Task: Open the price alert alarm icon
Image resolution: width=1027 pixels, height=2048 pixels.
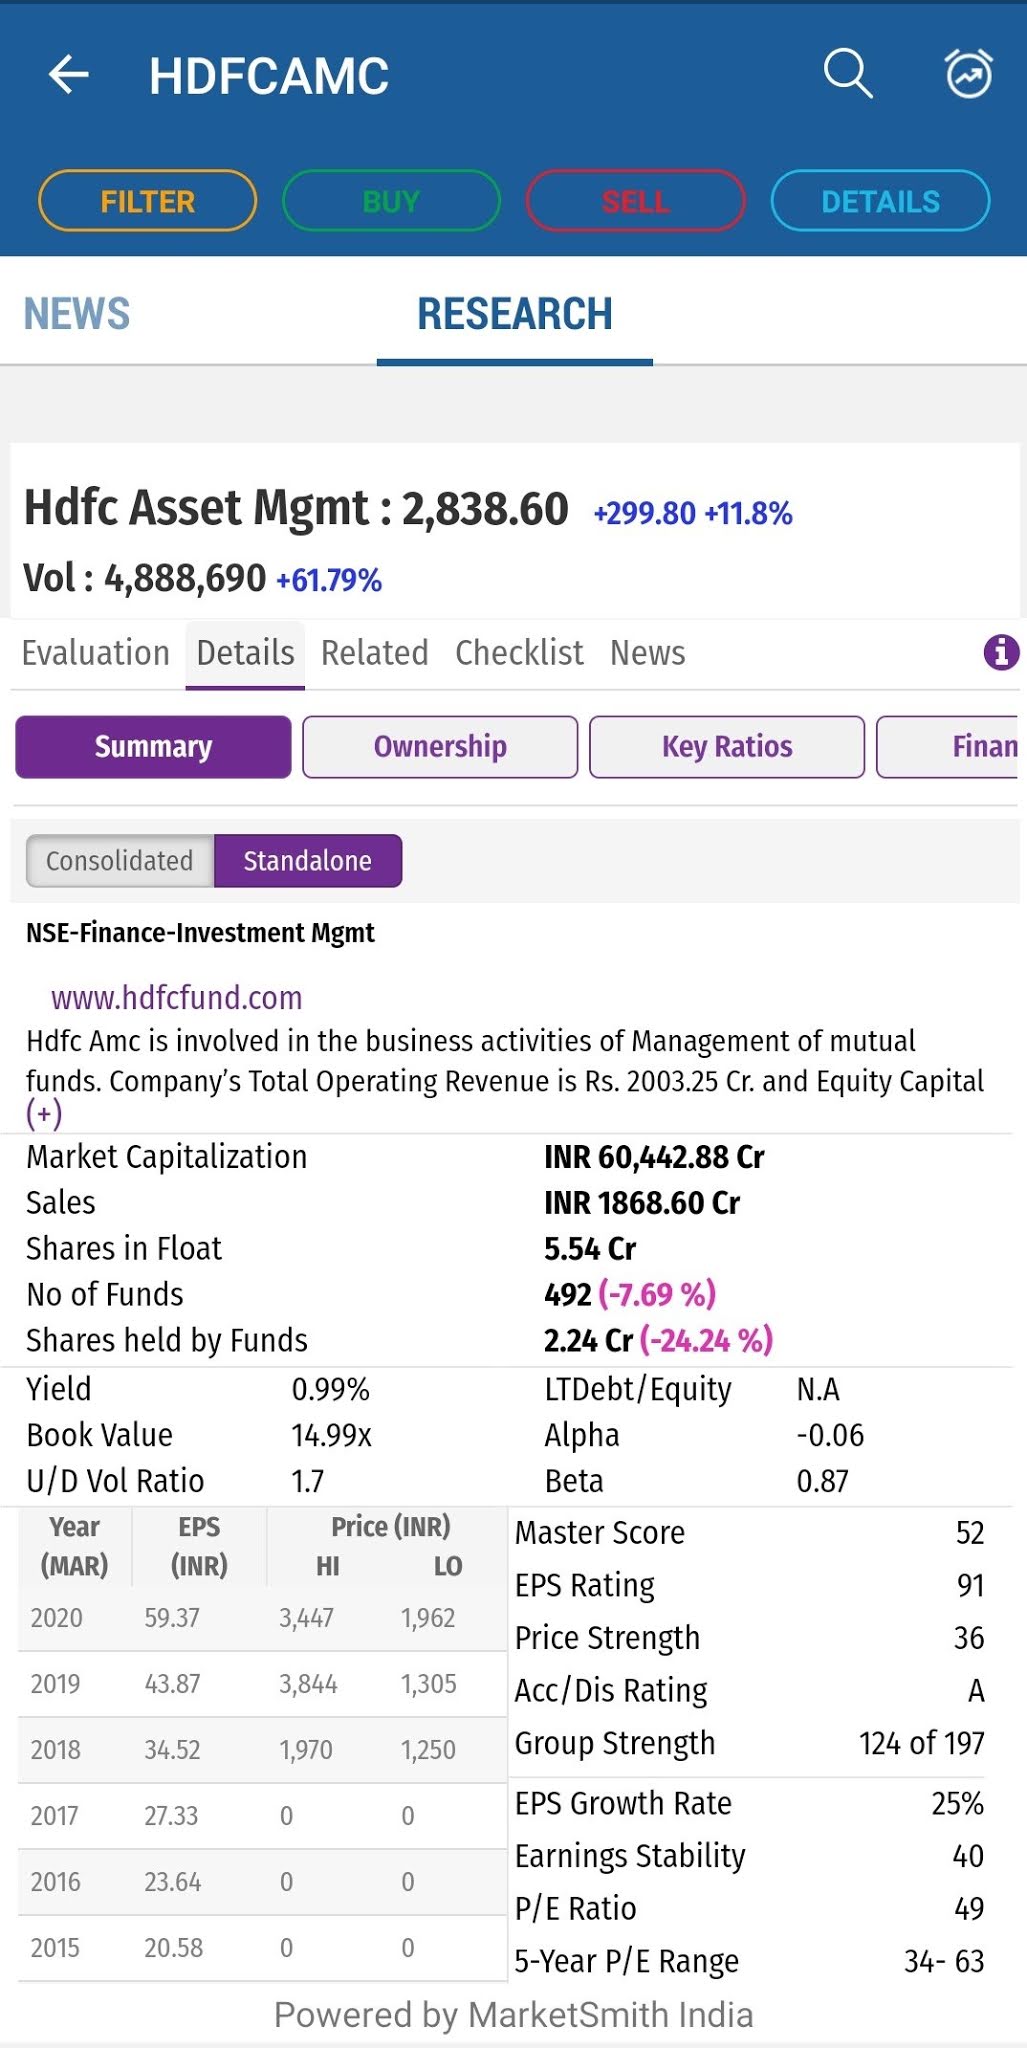Action: click(x=968, y=74)
